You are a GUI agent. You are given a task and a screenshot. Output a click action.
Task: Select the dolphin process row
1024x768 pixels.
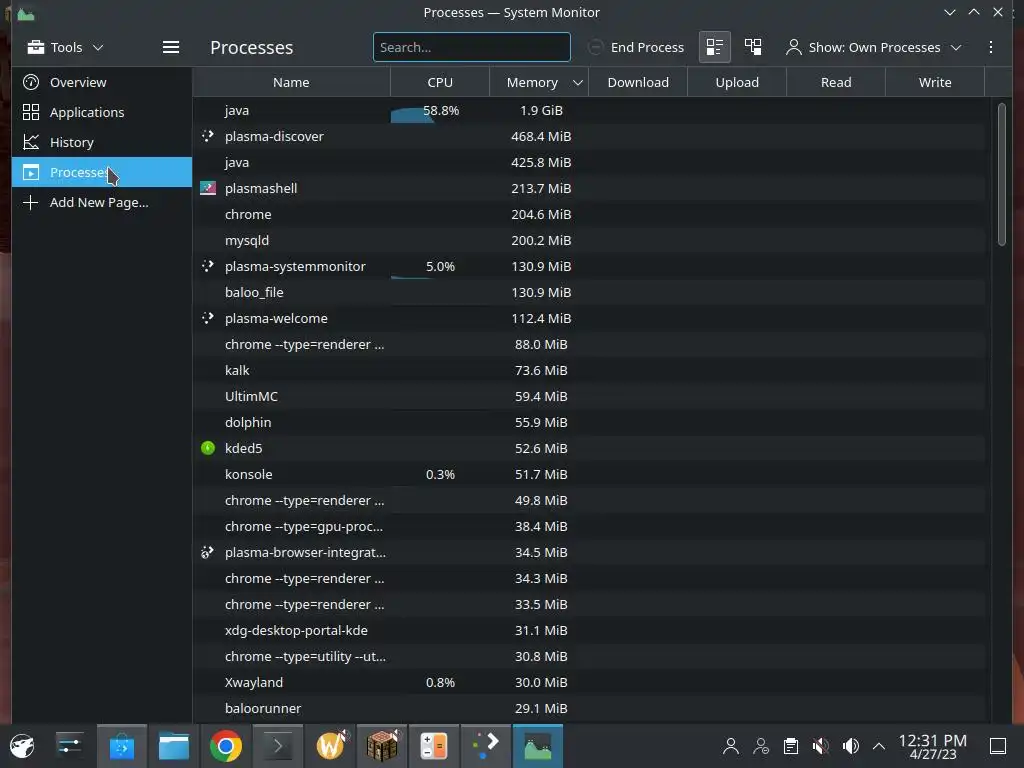point(589,423)
